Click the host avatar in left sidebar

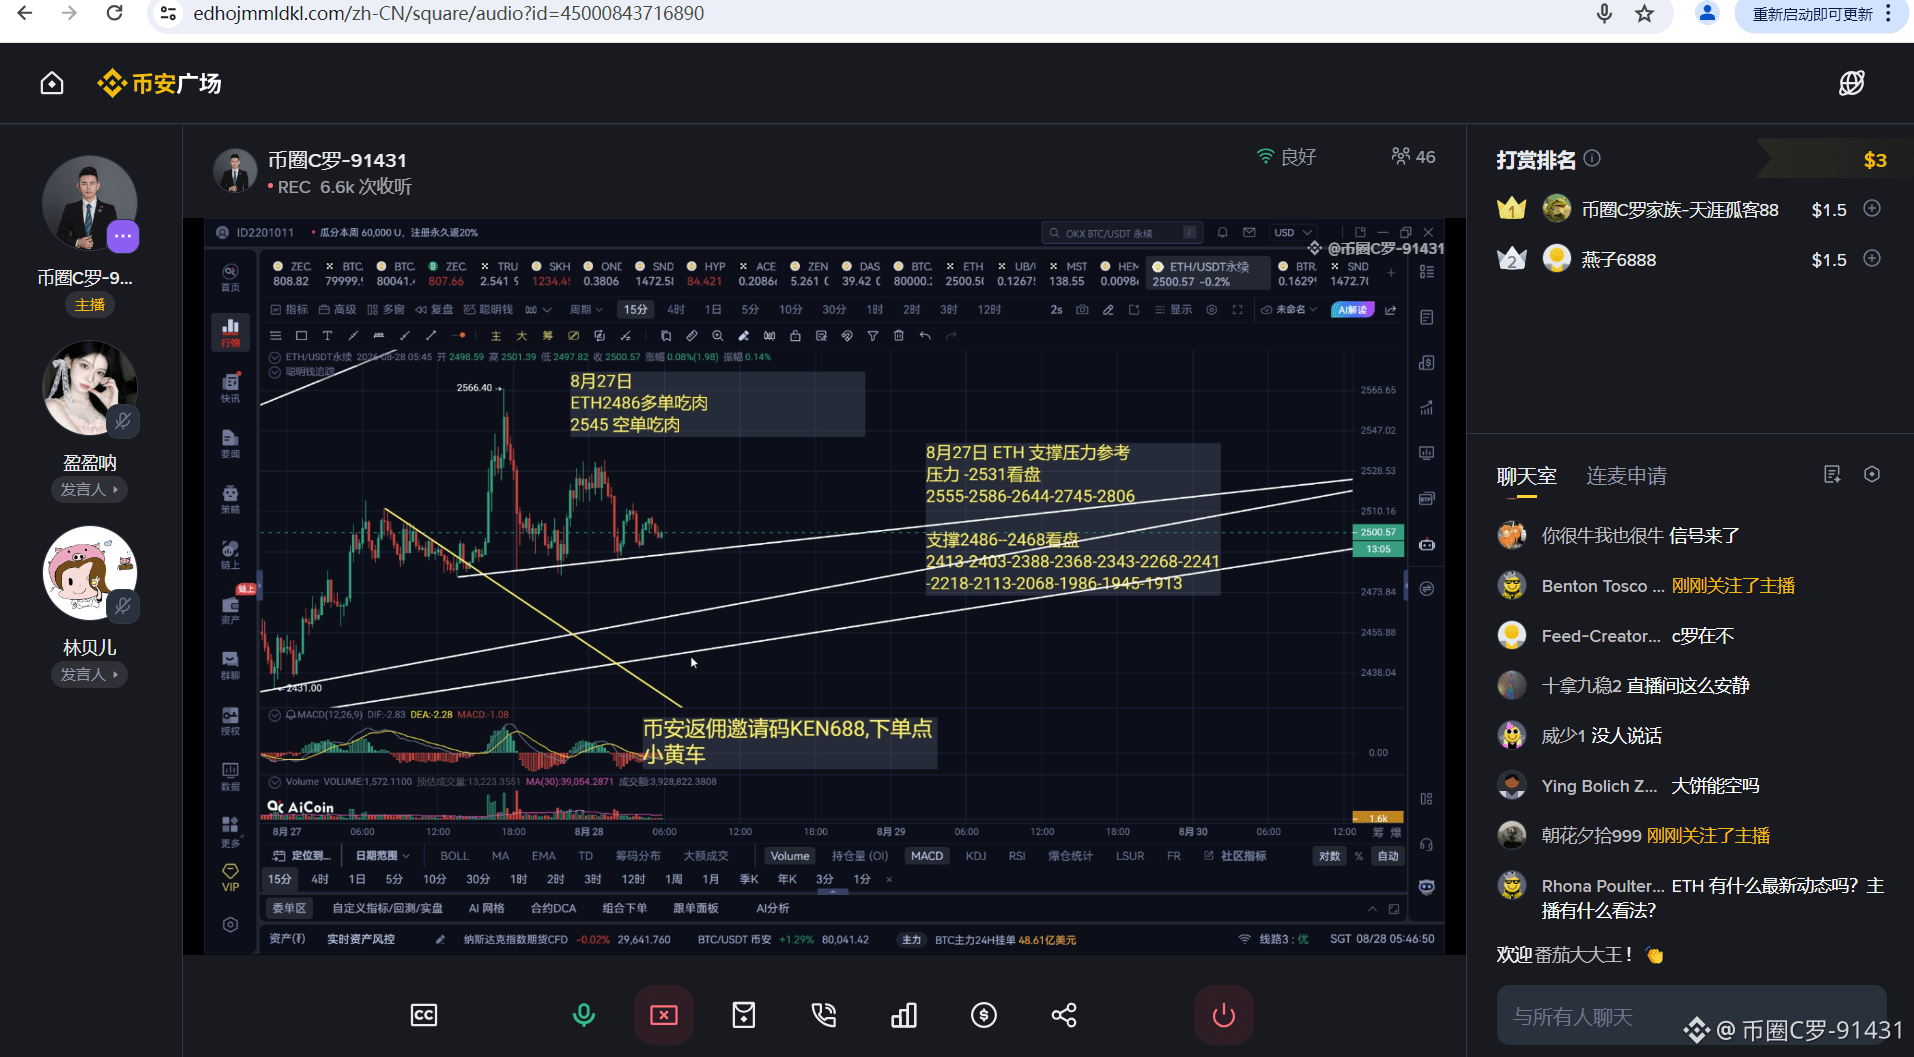click(89, 203)
